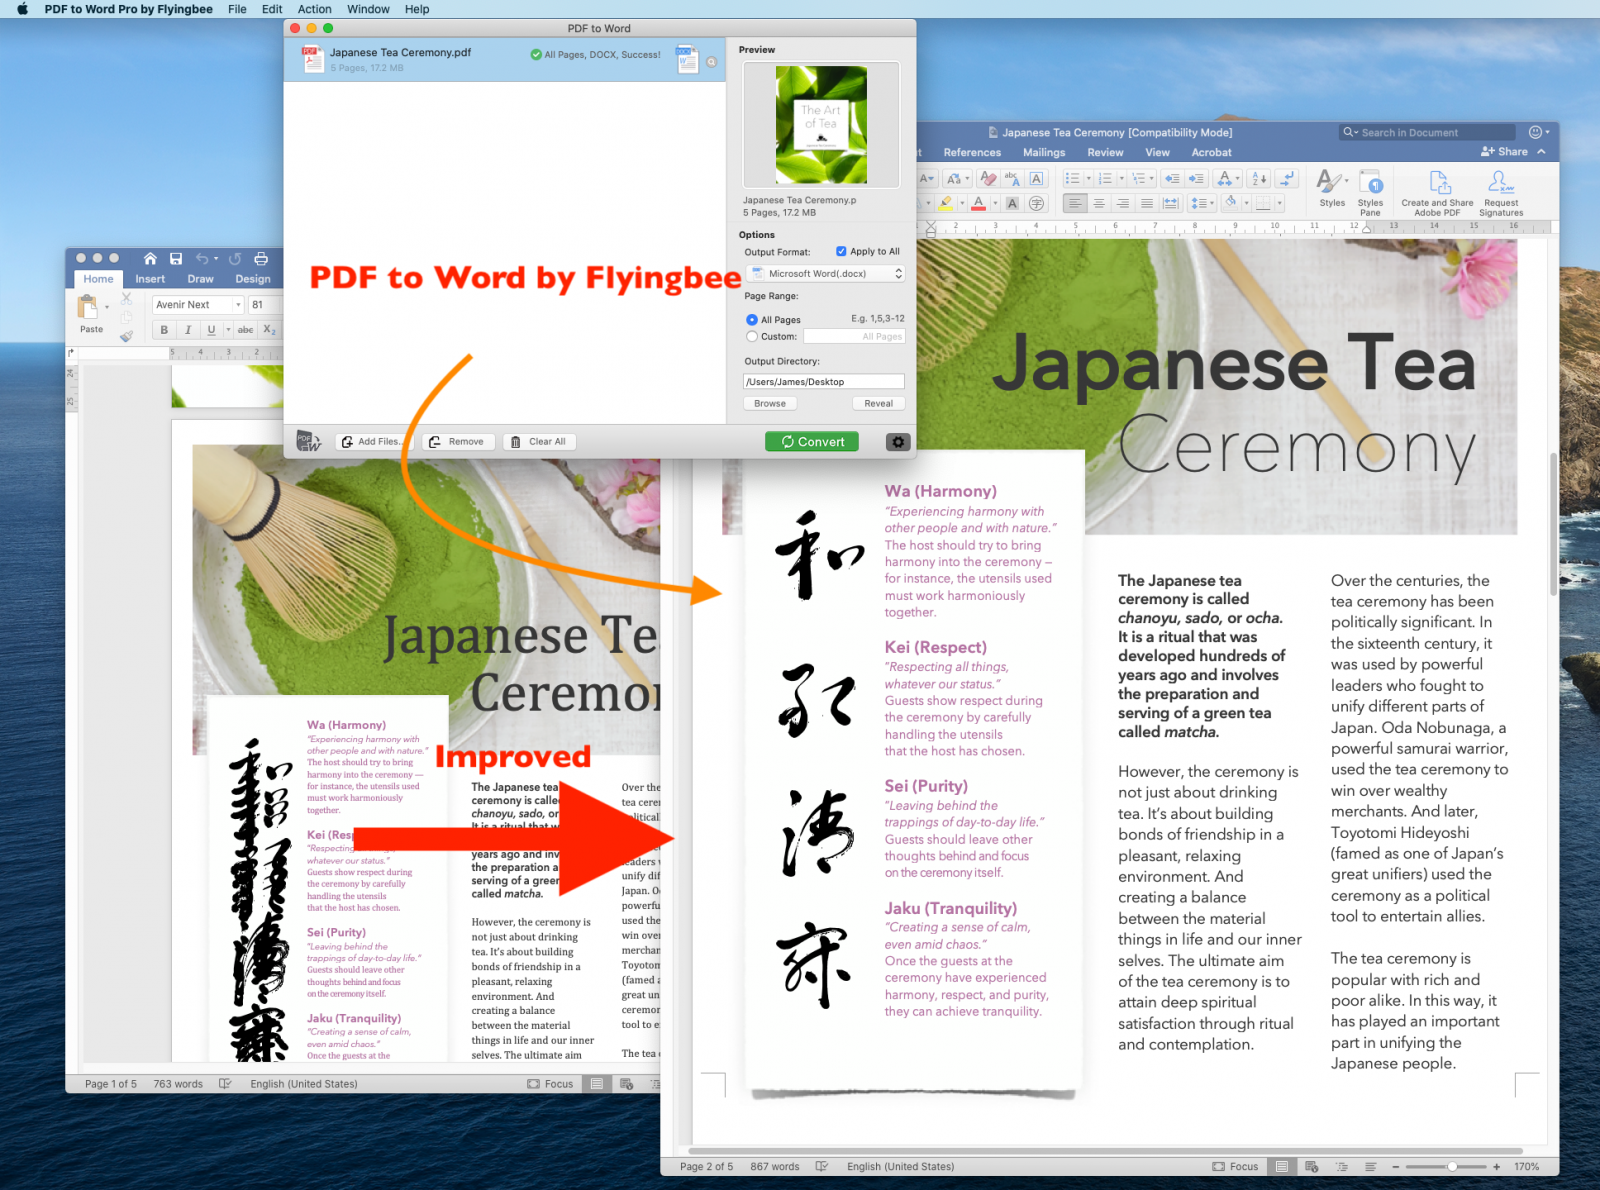Click the Format Painter brush icon

(x=126, y=336)
